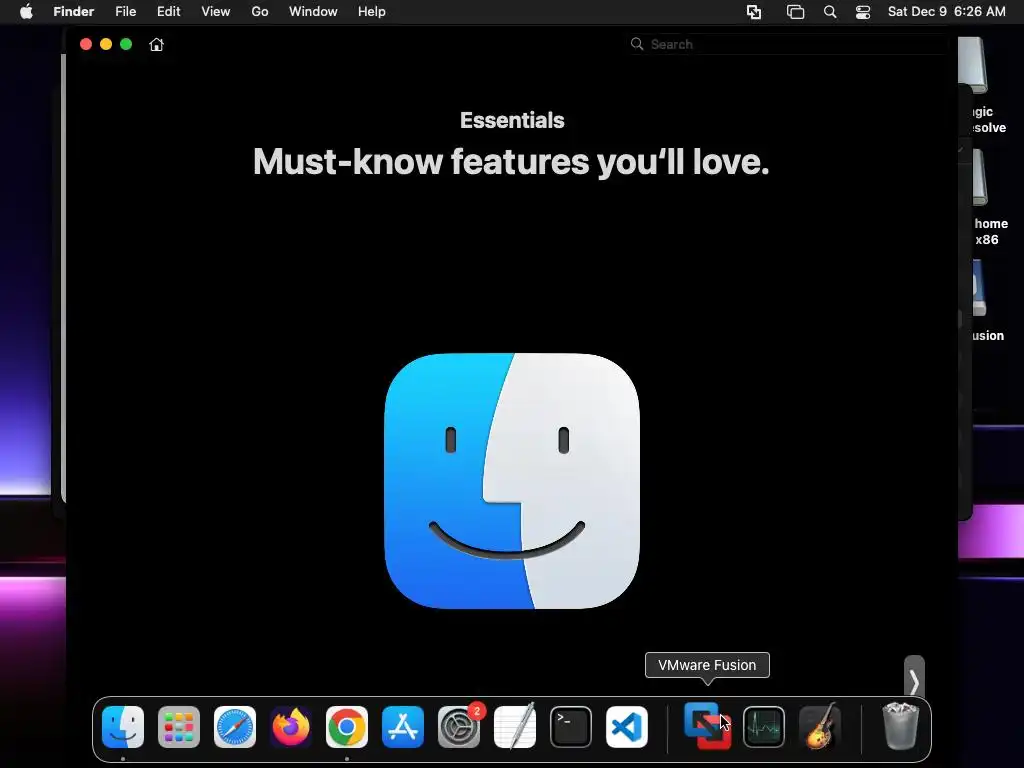1024x768 pixels.
Task: Go to the home page icon
Action: coord(157,44)
